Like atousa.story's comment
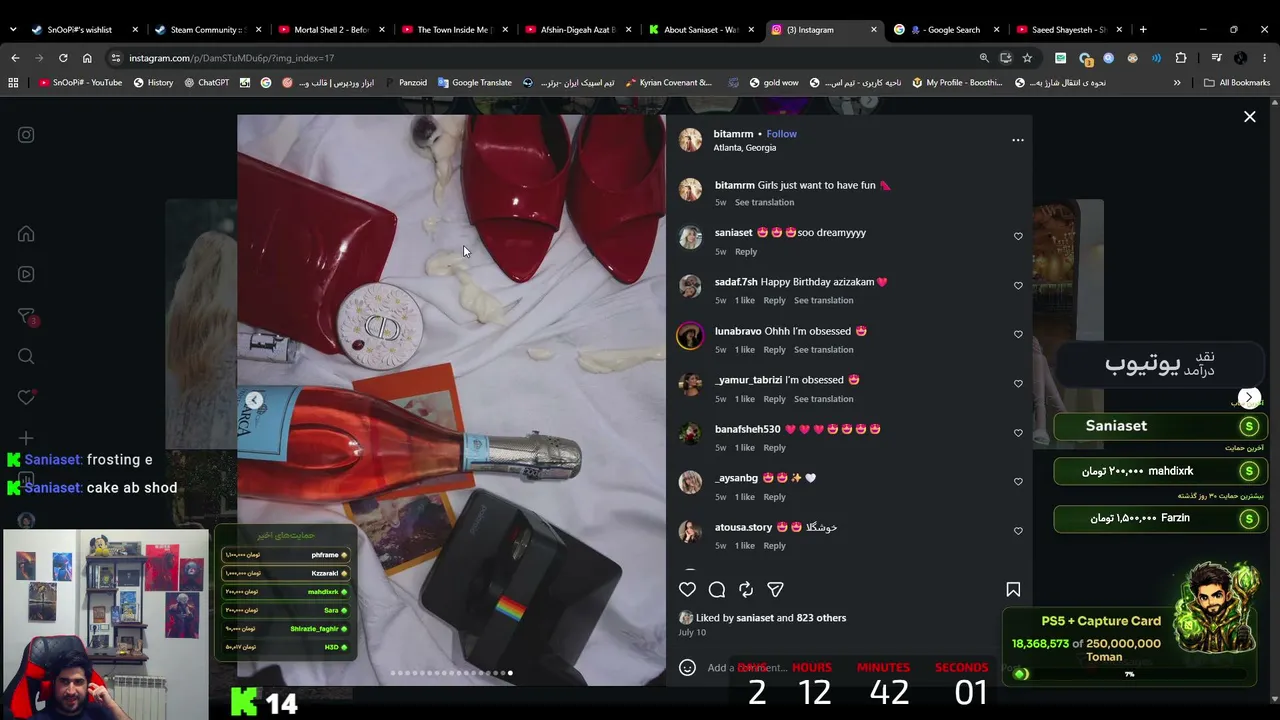Image resolution: width=1280 pixels, height=720 pixels. pos(1018,530)
